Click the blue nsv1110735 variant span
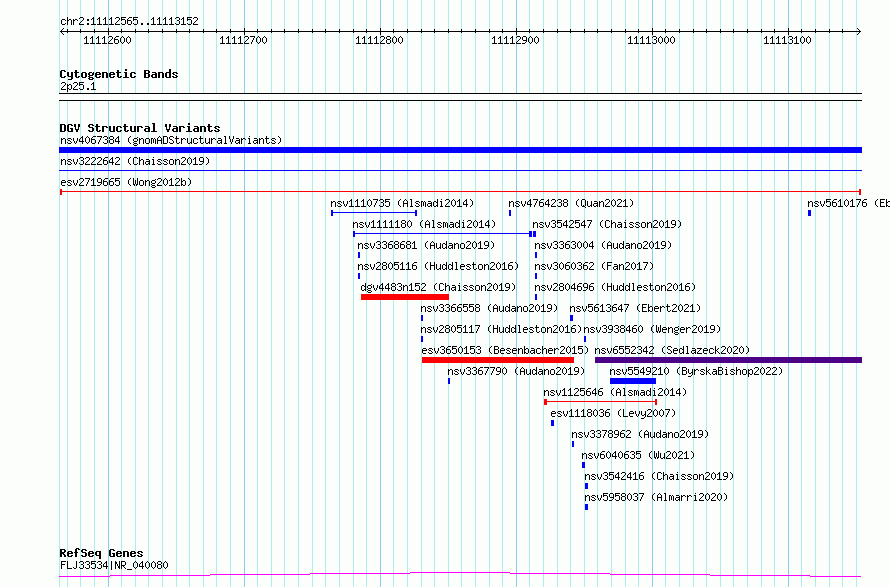This screenshot has width=890, height=587. click(374, 213)
